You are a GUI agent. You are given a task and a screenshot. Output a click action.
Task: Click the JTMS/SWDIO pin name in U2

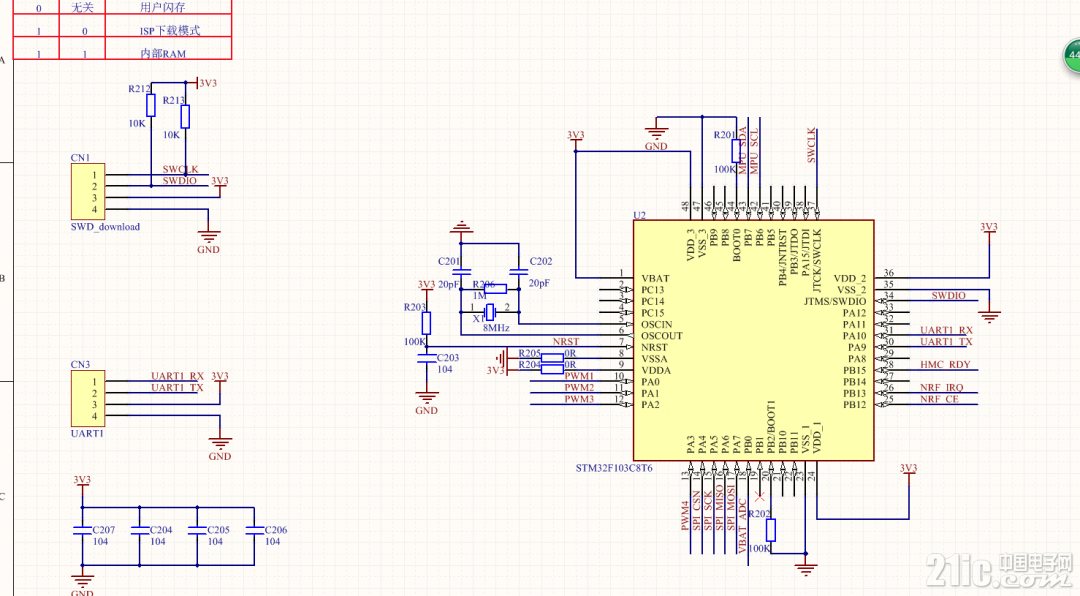pos(835,302)
